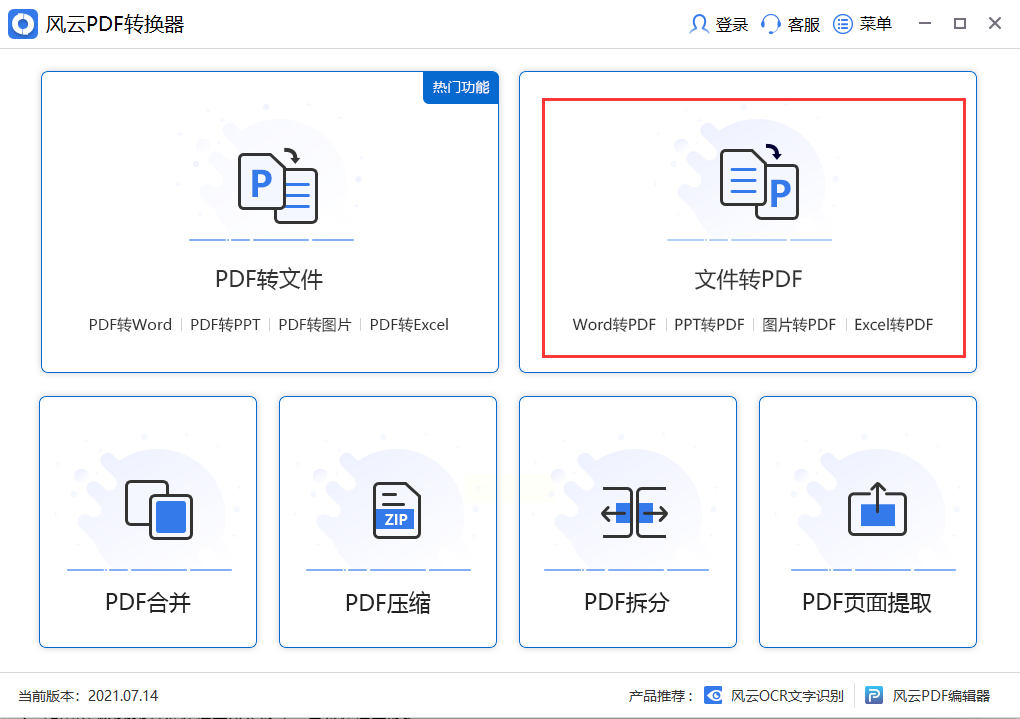This screenshot has height=719, width=1020.
Task: Choose PDF转图片 option
Action: (x=315, y=325)
